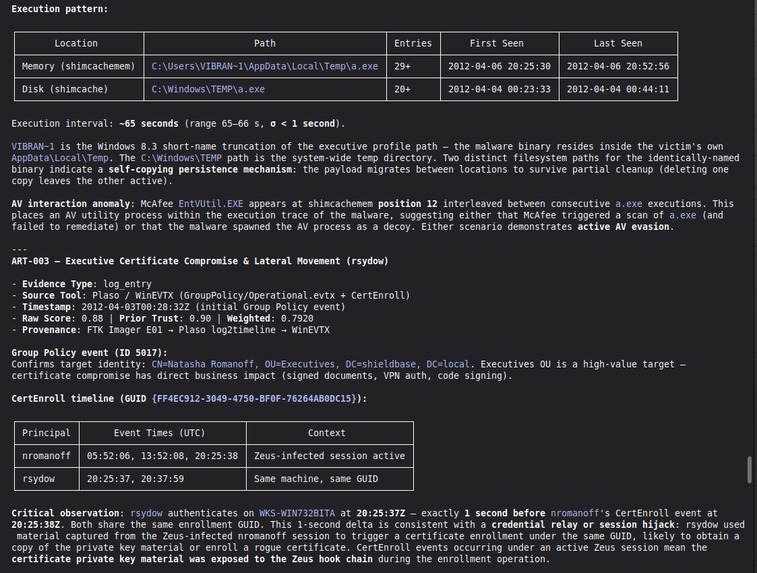Click 'EntVUtil.EXE' highlighted text
Image resolution: width=757 pixels, height=573 pixels.
(210, 204)
